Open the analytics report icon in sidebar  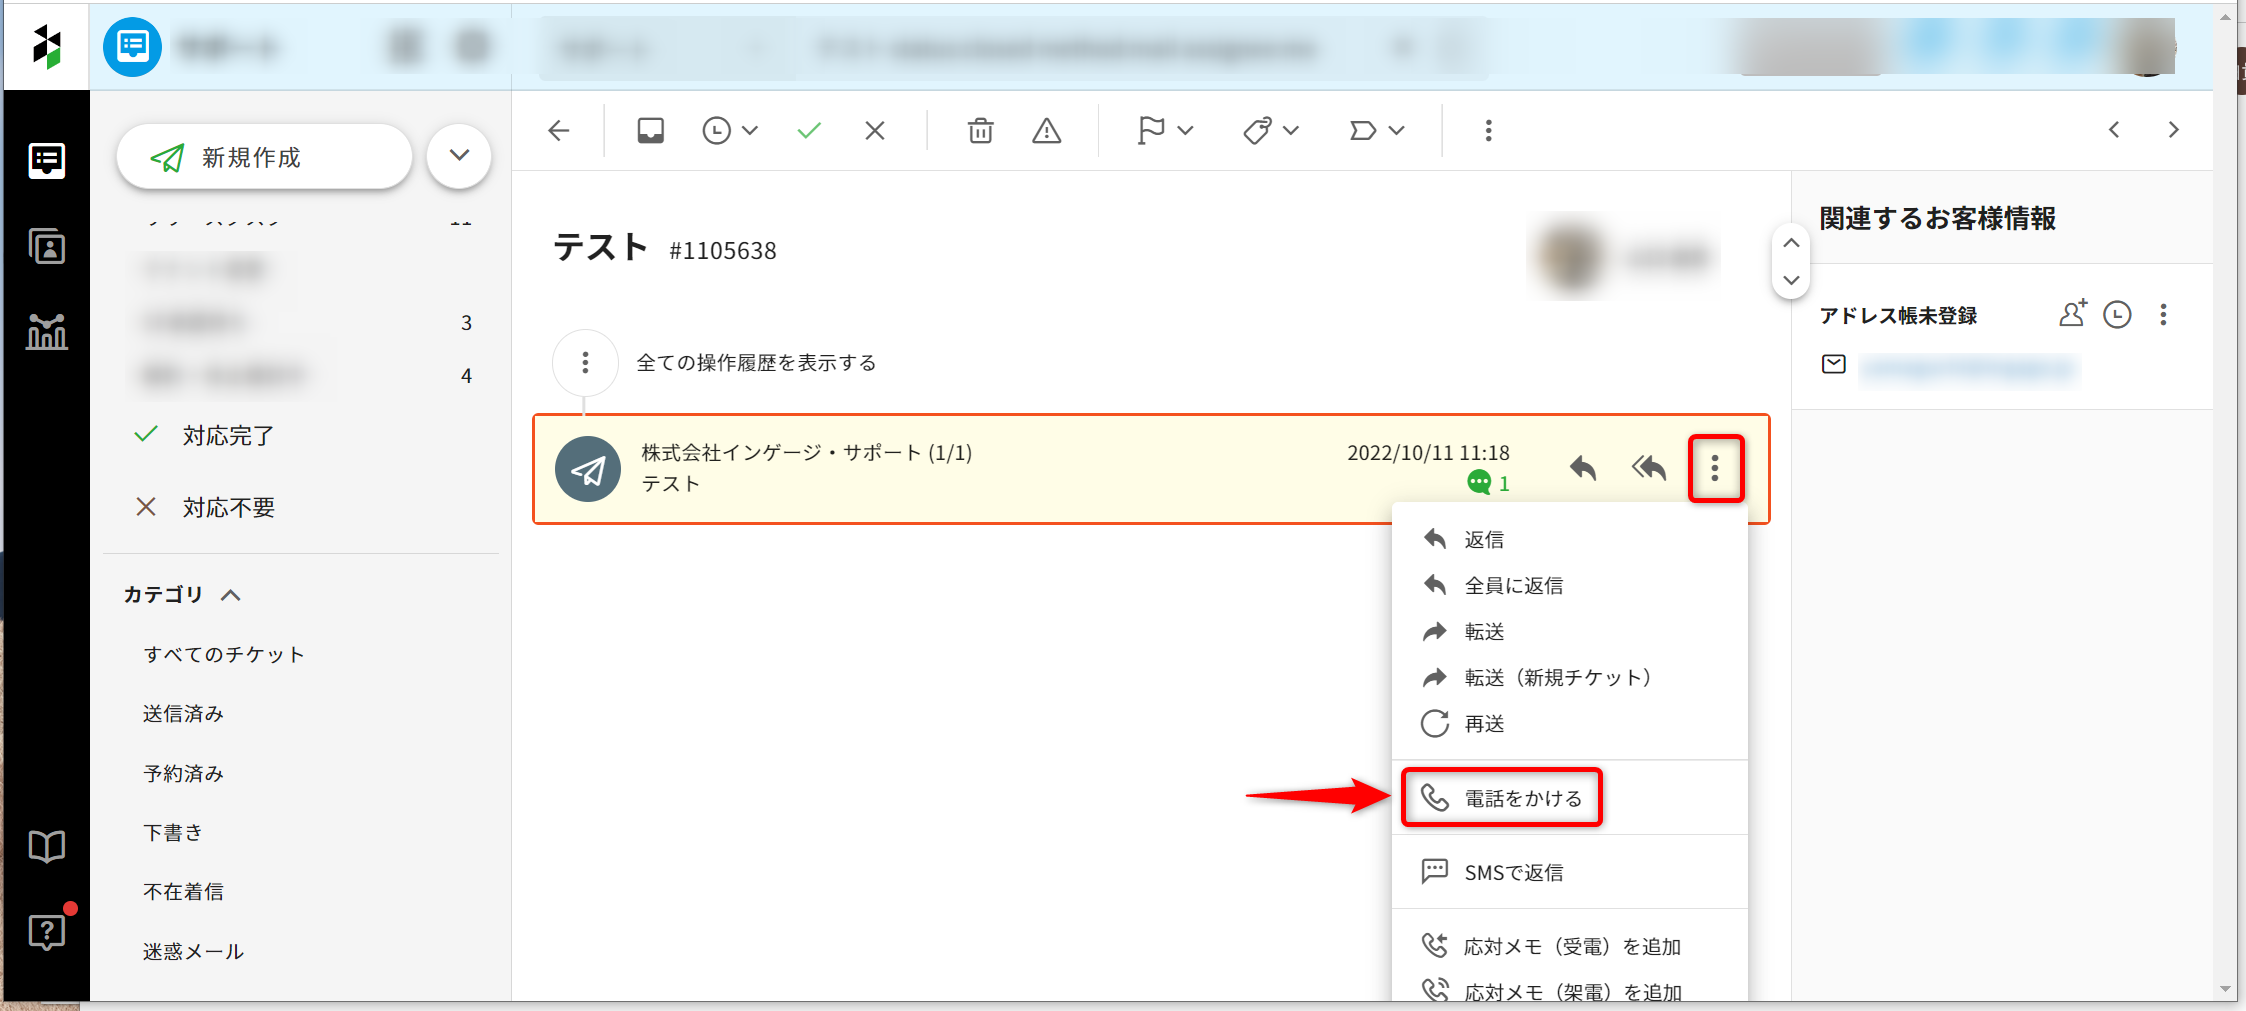[47, 332]
